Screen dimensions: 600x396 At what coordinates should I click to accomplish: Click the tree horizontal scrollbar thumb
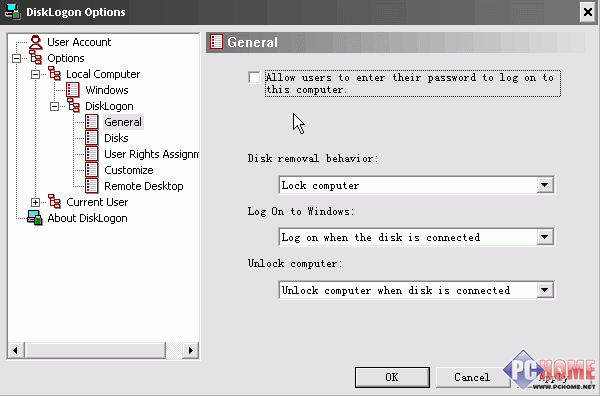click(x=95, y=350)
